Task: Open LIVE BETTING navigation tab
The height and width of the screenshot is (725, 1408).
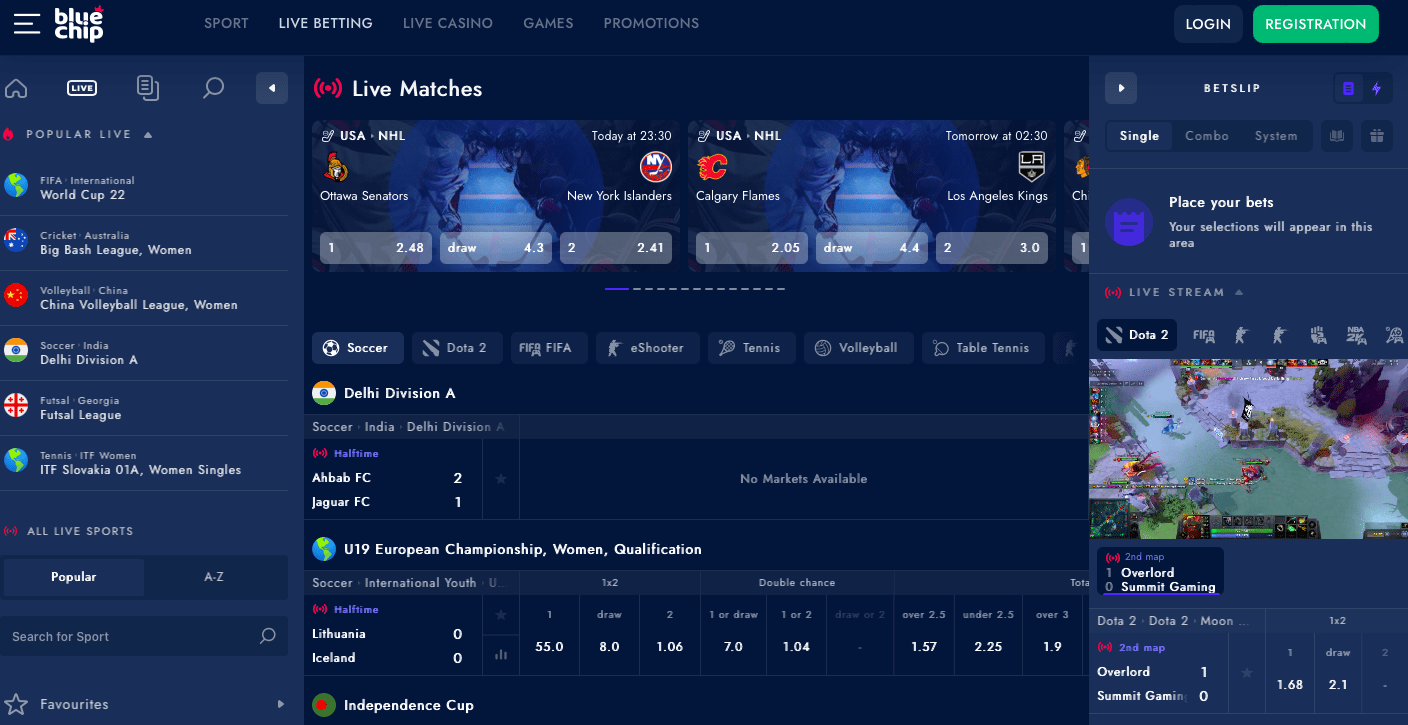Action: (326, 23)
